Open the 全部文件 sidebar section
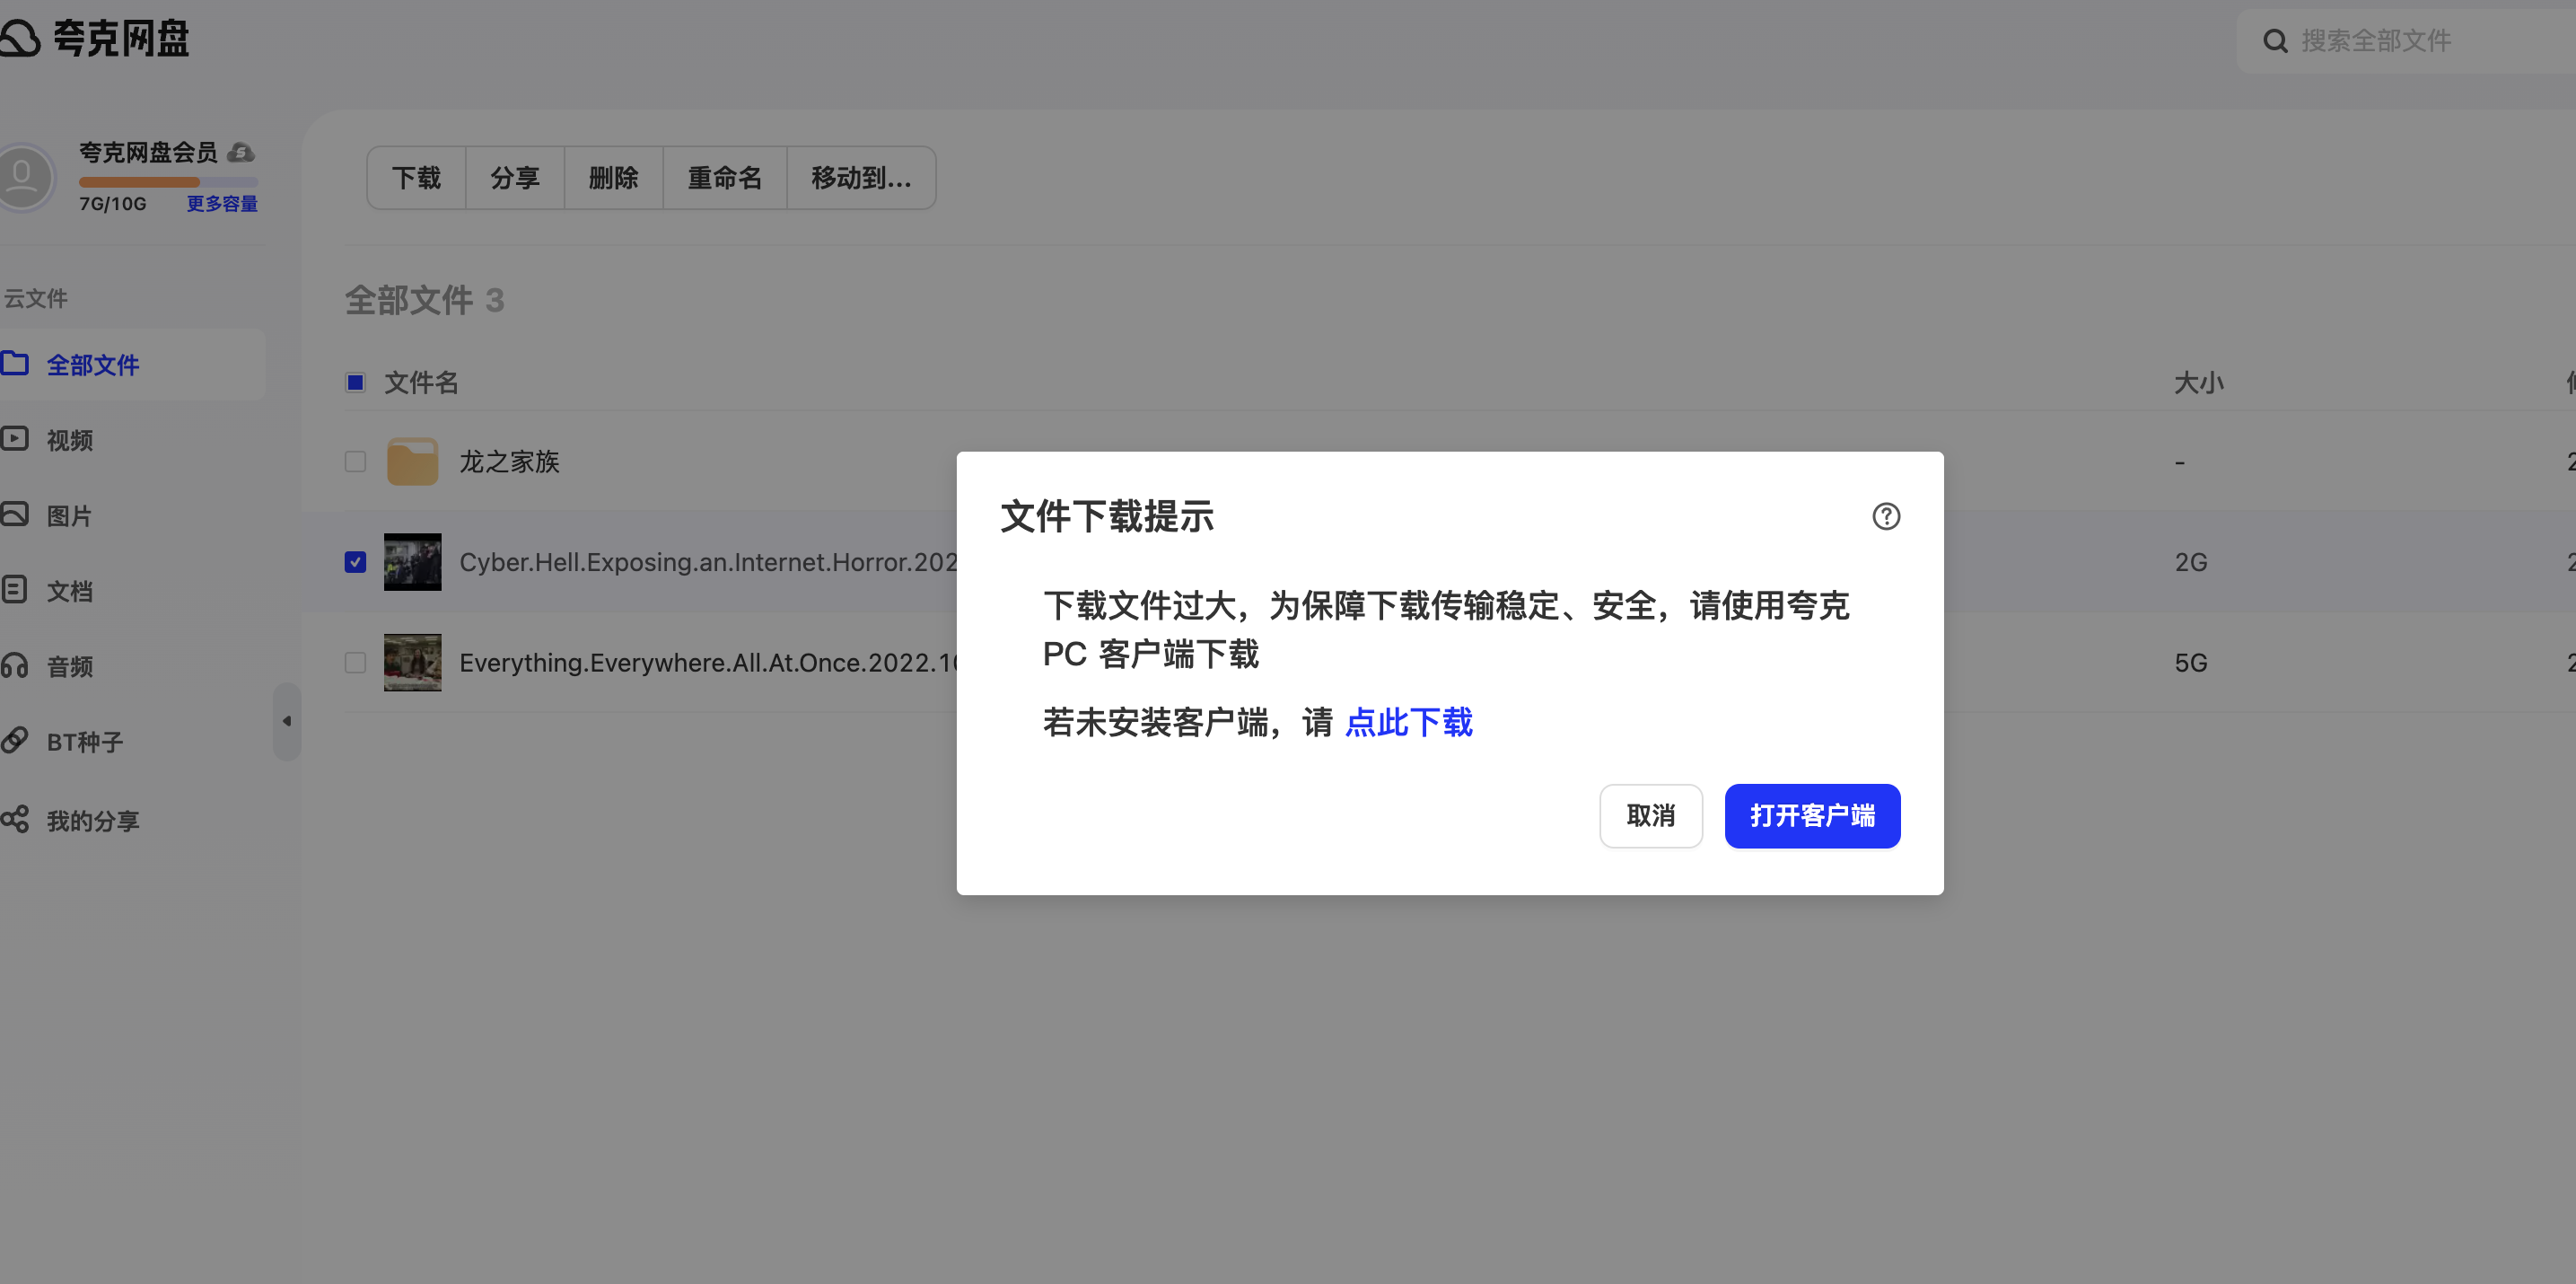This screenshot has height=1284, width=2576. (132, 365)
